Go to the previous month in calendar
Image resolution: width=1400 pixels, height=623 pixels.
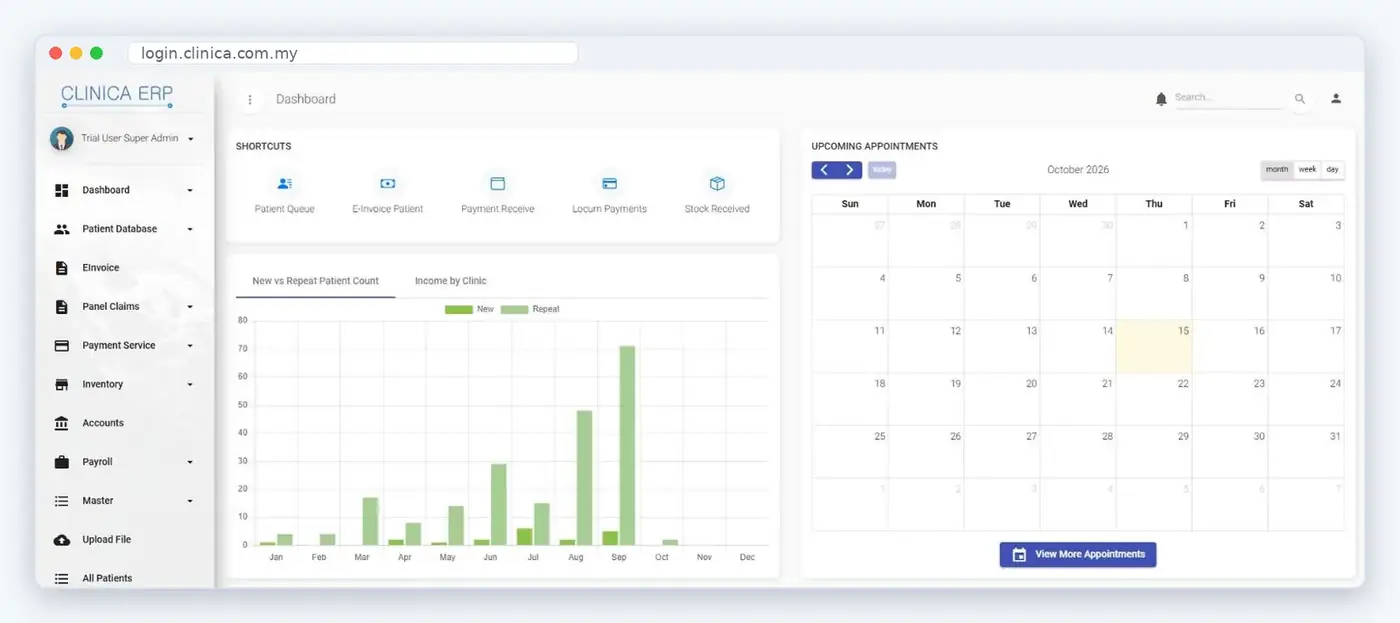tap(824, 170)
